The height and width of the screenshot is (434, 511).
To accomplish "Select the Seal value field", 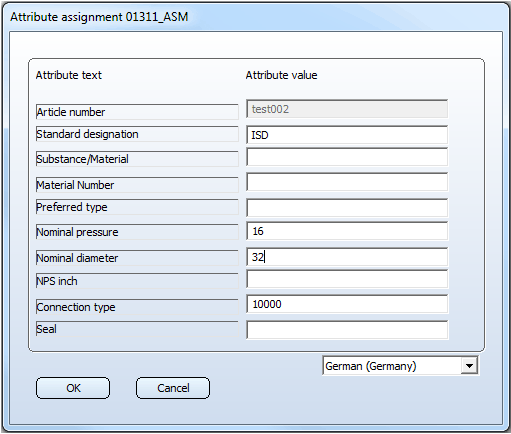I will click(347, 330).
